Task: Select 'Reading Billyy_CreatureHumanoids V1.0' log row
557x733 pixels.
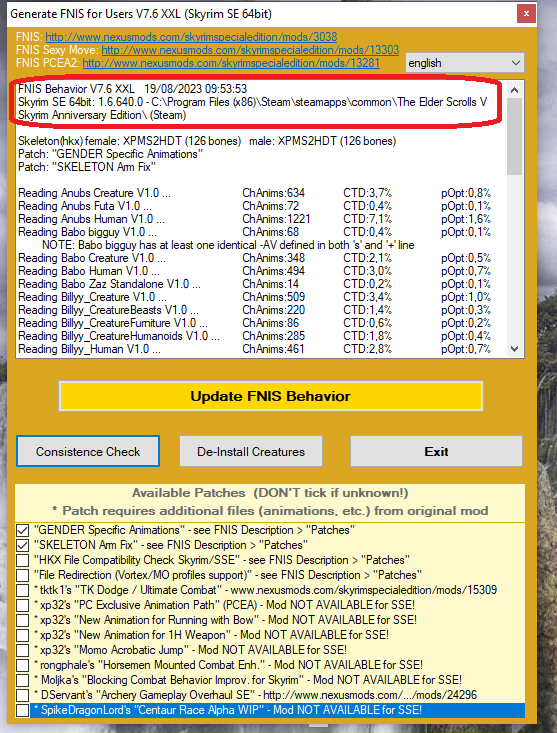Action: (255, 336)
